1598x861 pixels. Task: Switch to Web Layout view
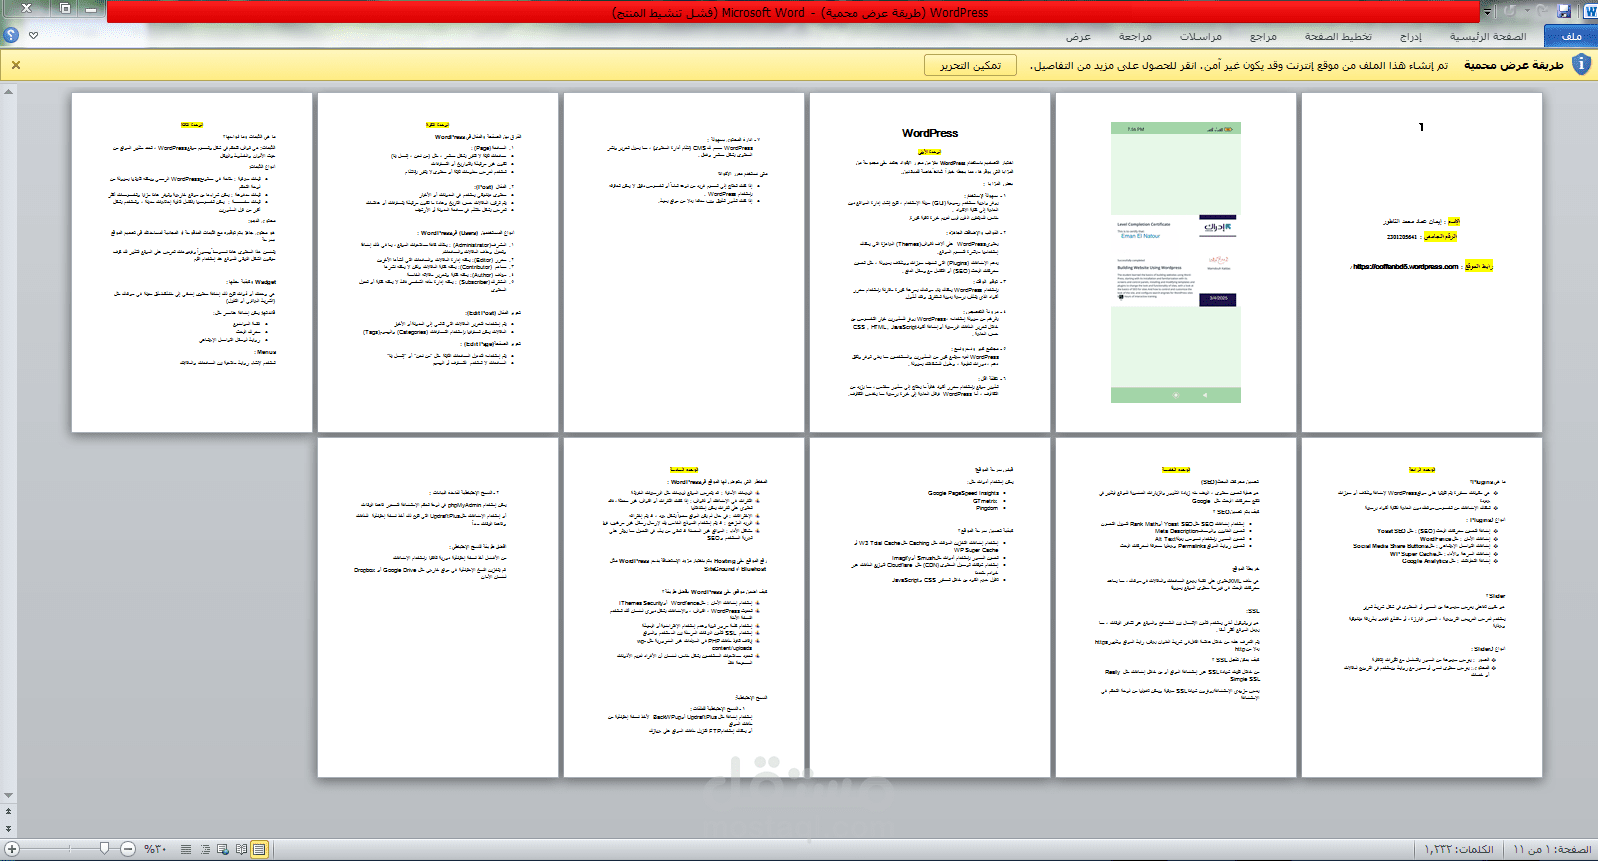pyautogui.click(x=223, y=849)
